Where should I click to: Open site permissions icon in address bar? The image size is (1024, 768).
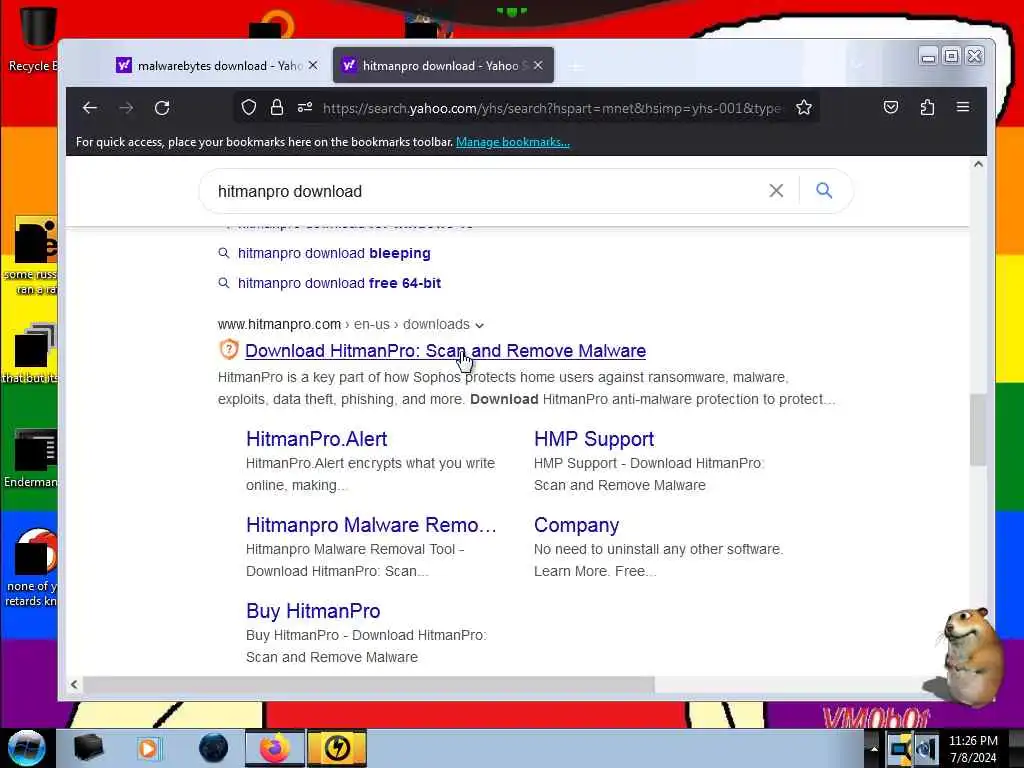305,107
